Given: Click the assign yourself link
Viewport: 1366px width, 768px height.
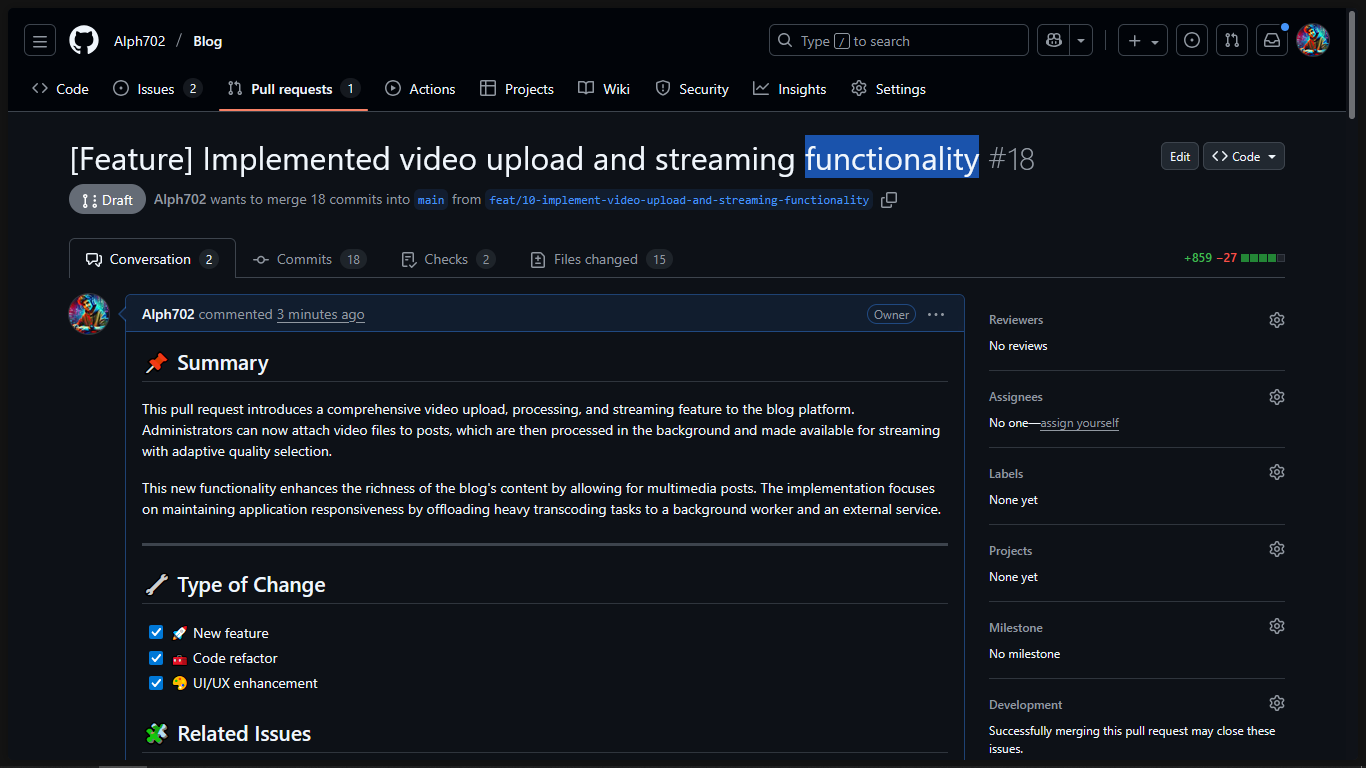Looking at the screenshot, I should coord(1079,423).
